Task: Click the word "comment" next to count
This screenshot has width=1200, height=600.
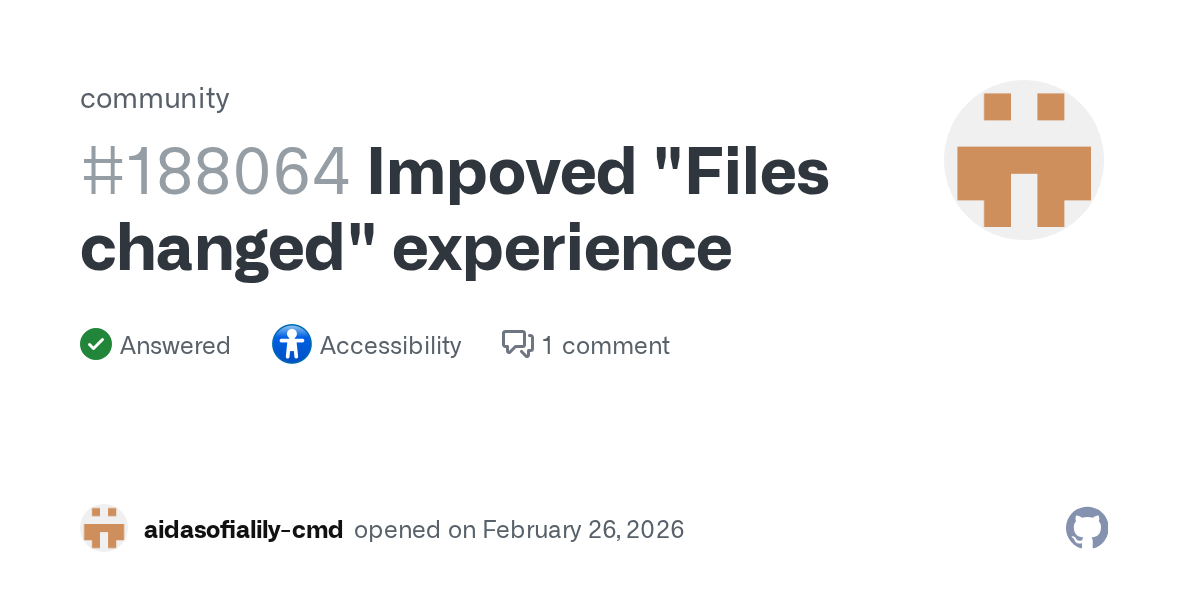Action: [615, 346]
